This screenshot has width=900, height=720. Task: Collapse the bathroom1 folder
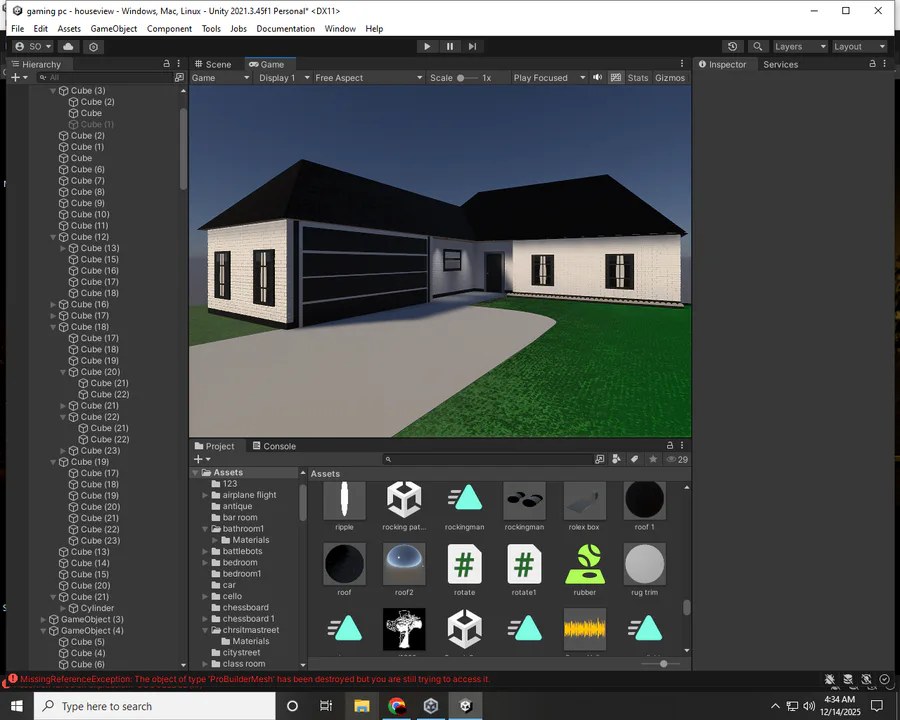205,529
